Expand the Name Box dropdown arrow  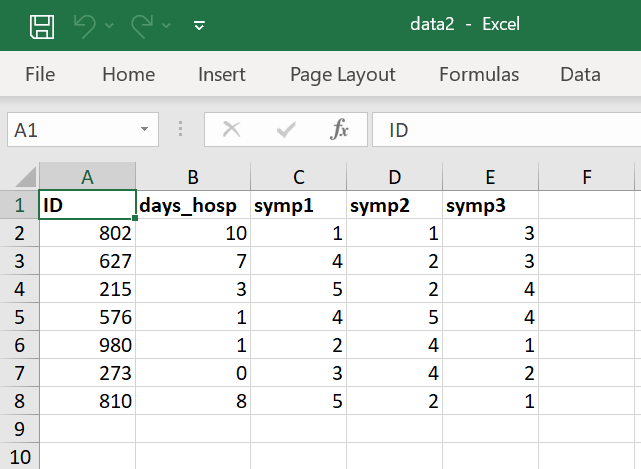pos(145,130)
